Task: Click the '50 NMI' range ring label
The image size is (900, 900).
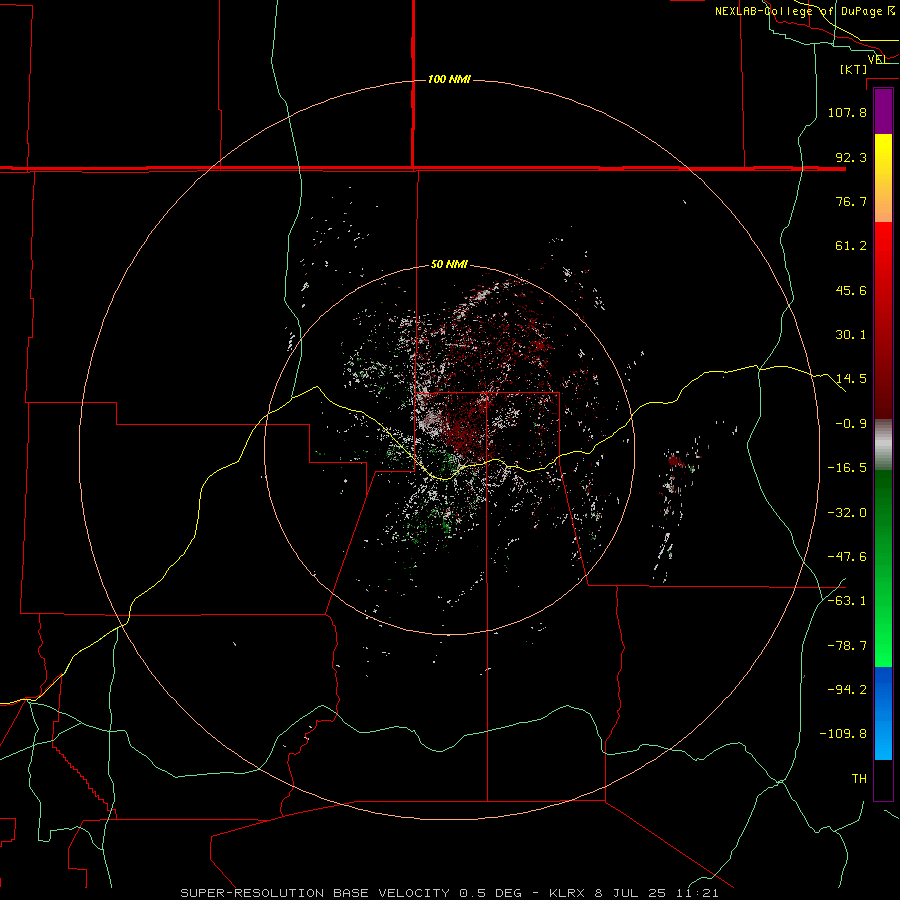Action: 449,264
